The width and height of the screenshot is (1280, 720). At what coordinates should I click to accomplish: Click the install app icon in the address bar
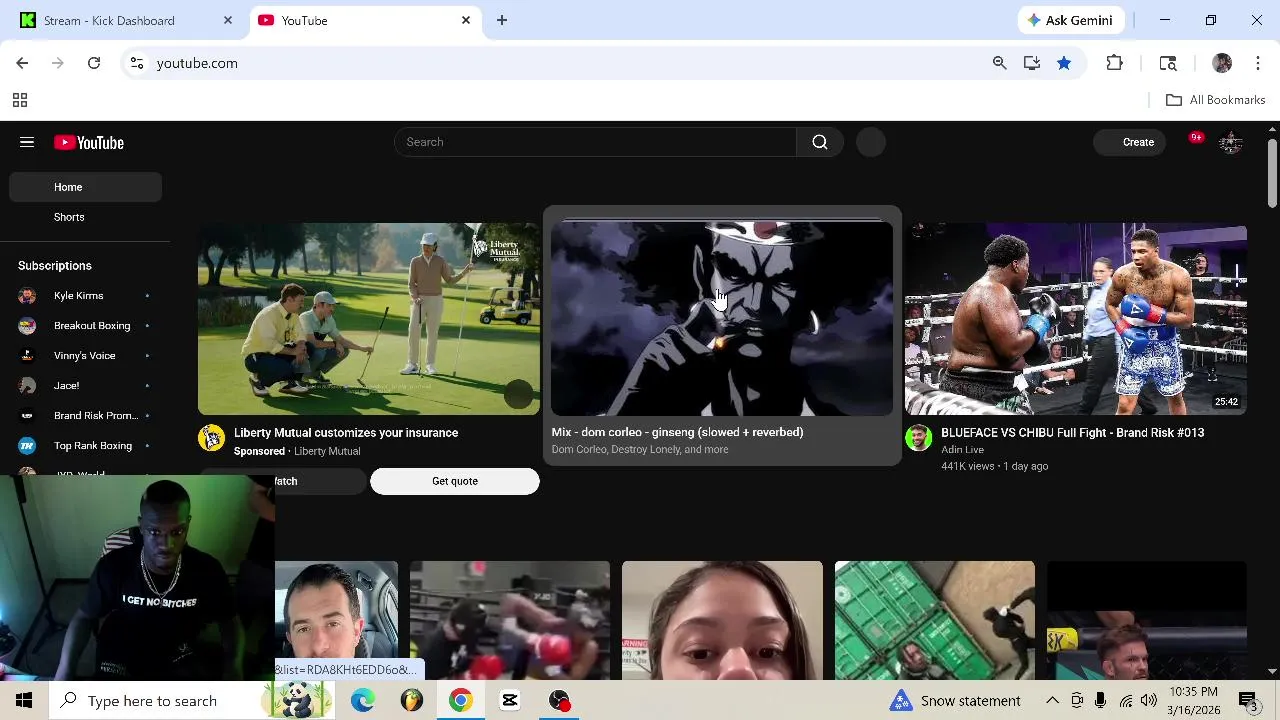(x=1032, y=63)
